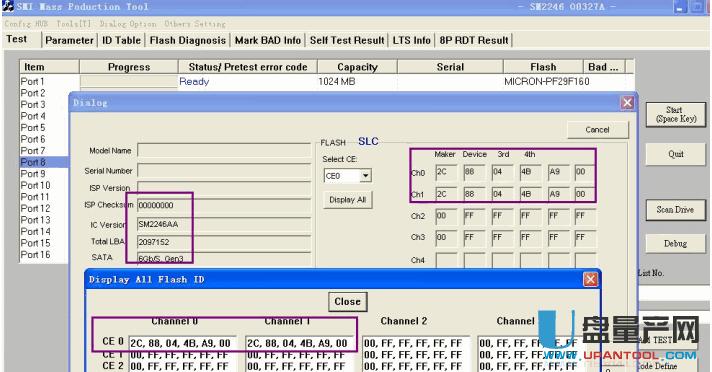This screenshot has height=372, width=712.
Task: Open the Others Setting menu
Action: [x=195, y=24]
